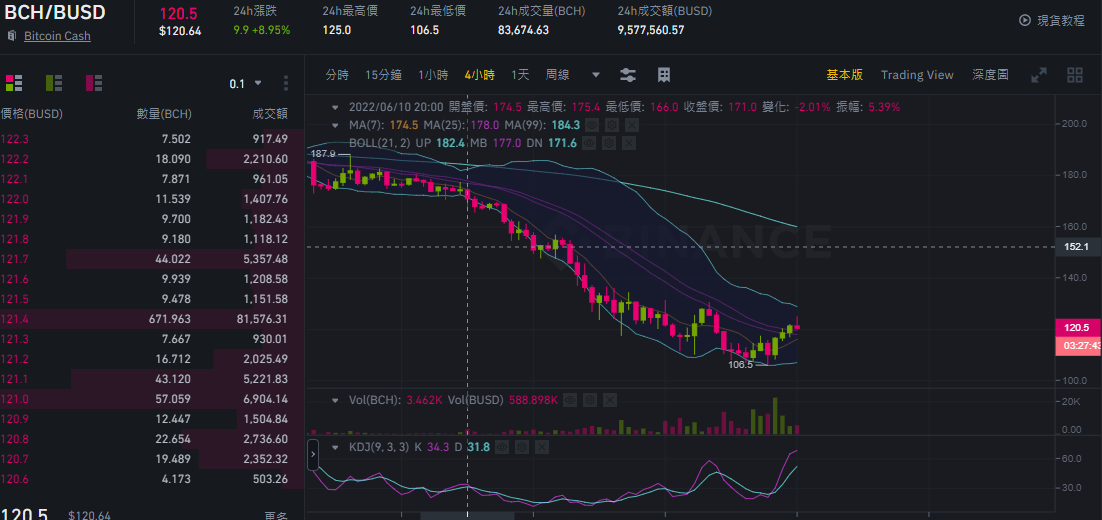This screenshot has width=1102, height=520.
Task: Remove the Vol indicator with X
Action: click(x=609, y=400)
